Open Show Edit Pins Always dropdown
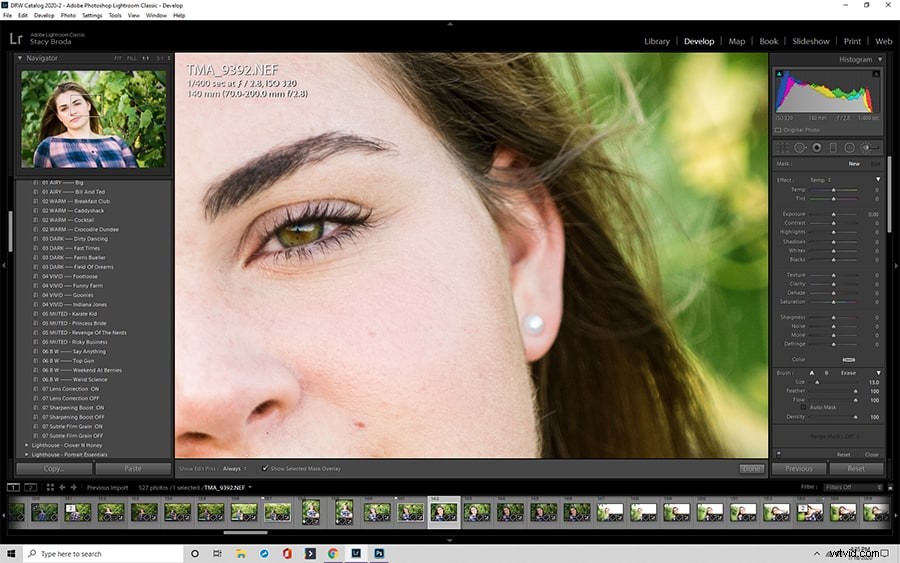Viewport: 900px width, 563px height. pyautogui.click(x=234, y=469)
